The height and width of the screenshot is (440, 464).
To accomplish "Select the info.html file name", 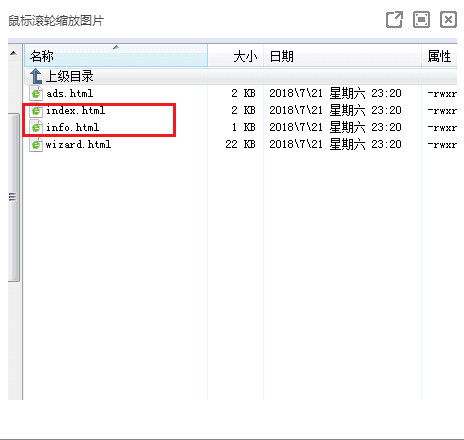I will coord(73,128).
